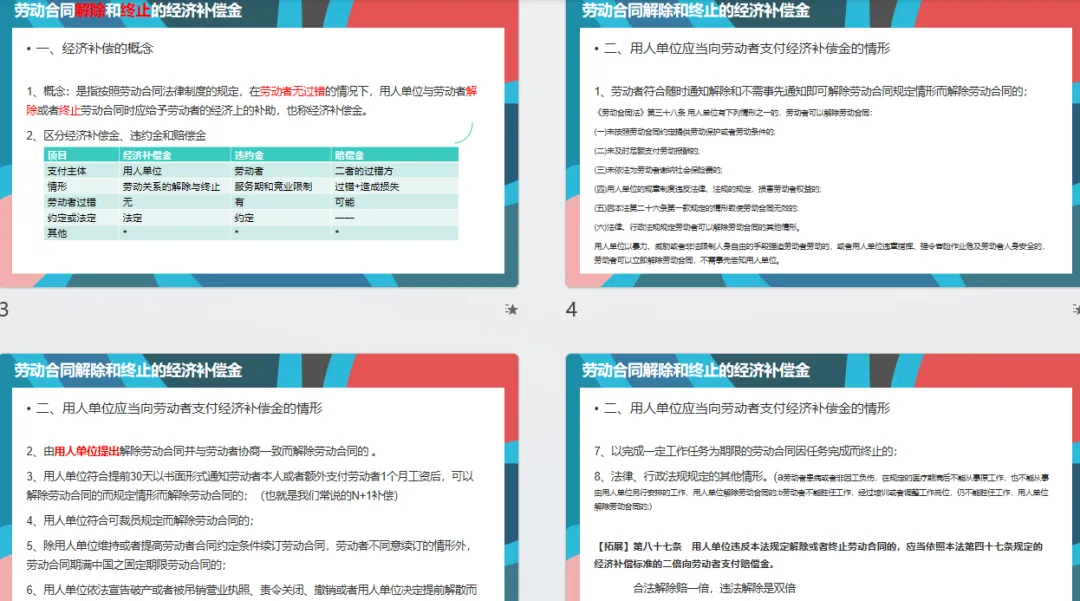The width and height of the screenshot is (1080, 601).
Task: Click item 7、以完成一定工作任务为期限 line
Action: click(x=745, y=452)
